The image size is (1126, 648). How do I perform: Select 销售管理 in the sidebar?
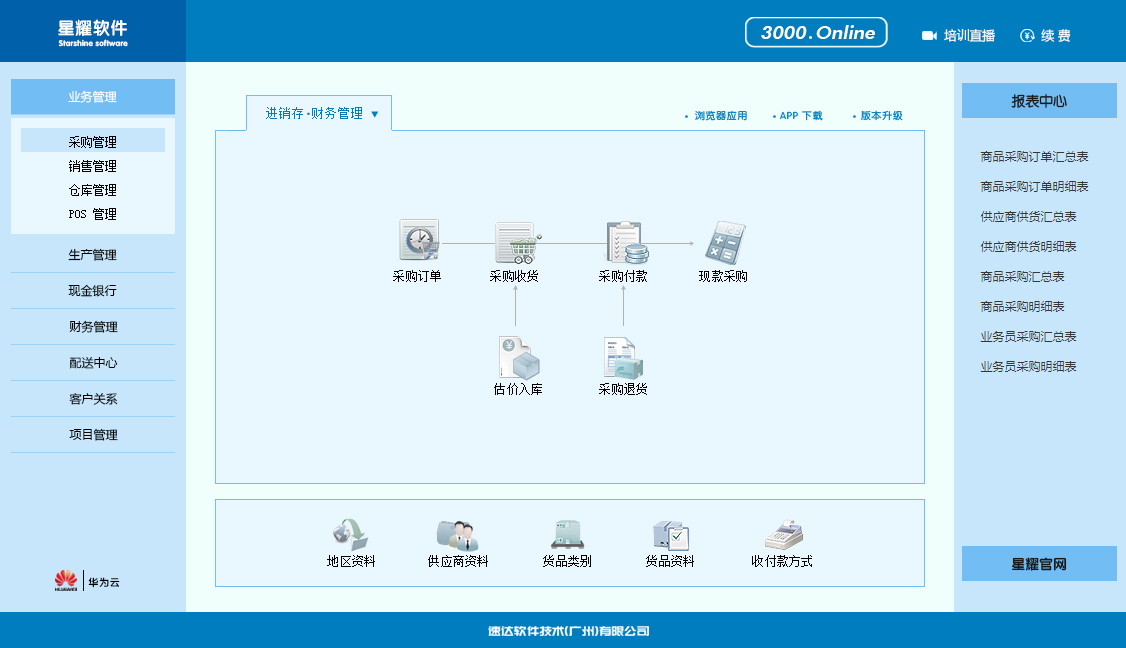click(93, 166)
